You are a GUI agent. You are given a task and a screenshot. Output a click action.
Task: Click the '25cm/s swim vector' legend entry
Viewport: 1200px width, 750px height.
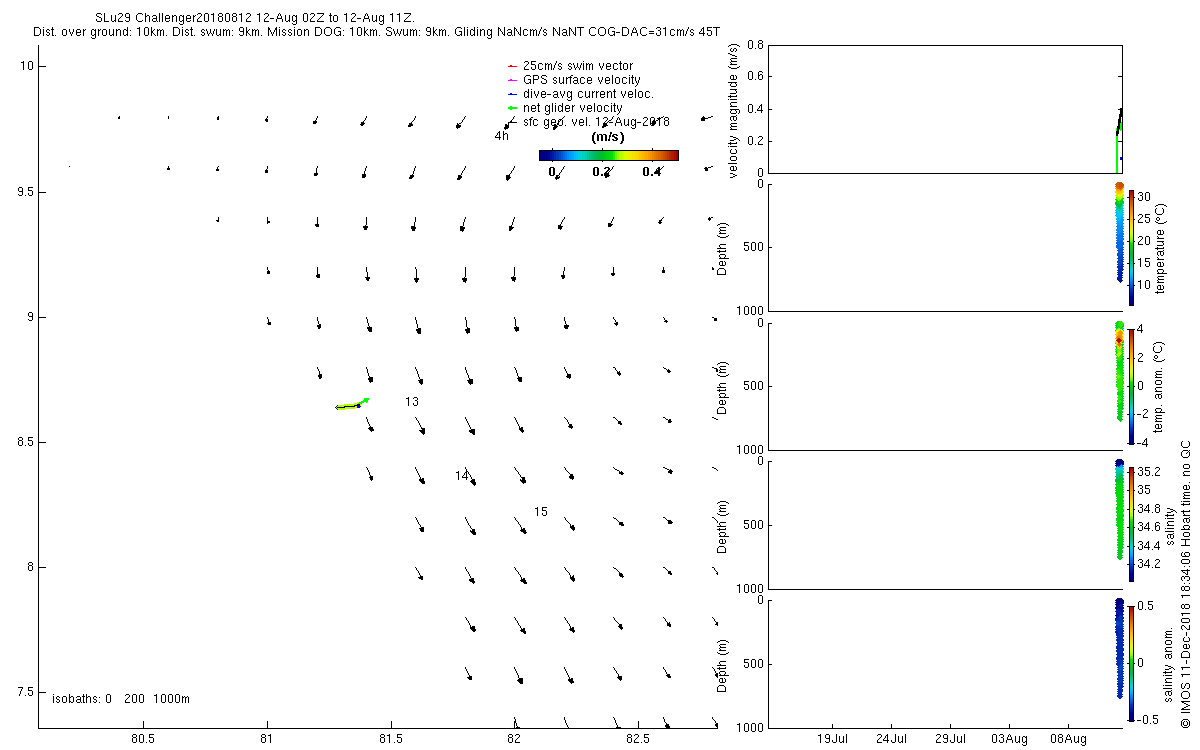(577, 66)
